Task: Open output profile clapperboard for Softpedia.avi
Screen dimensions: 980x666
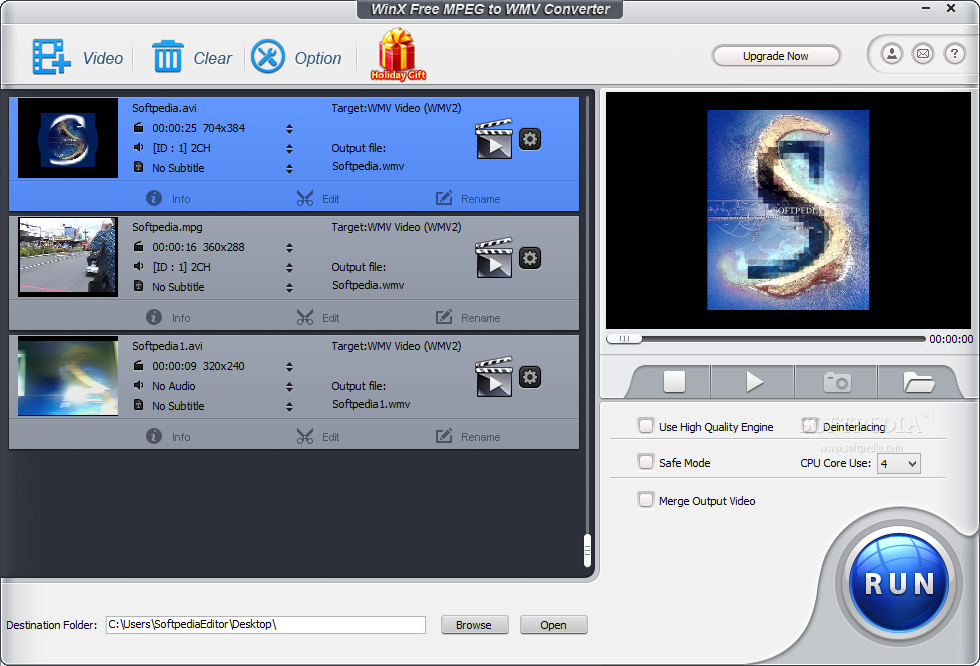Action: click(x=494, y=139)
